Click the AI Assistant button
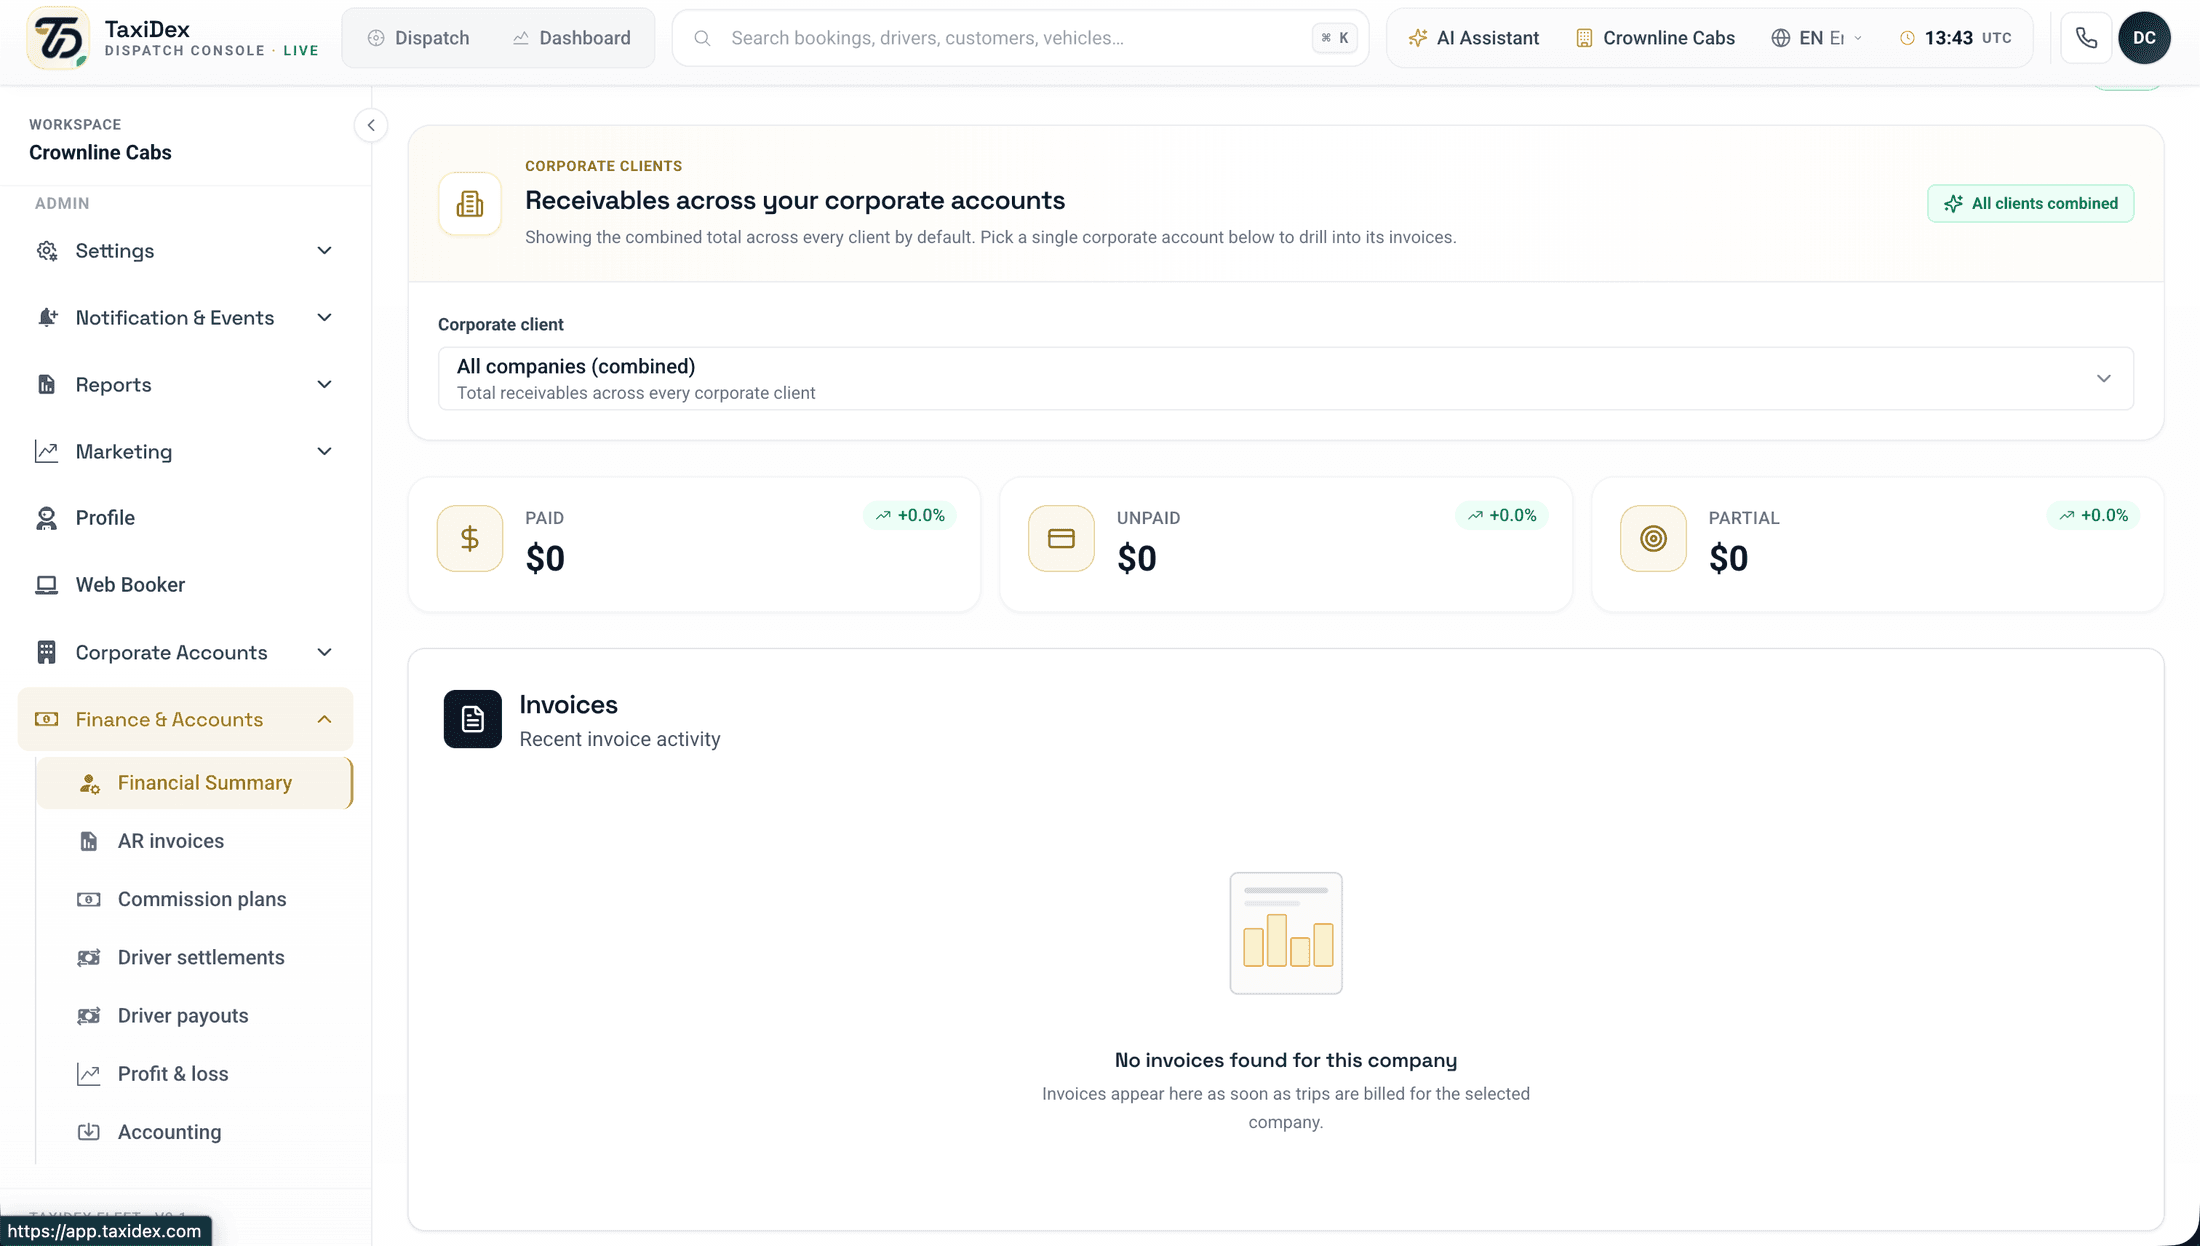 click(1473, 38)
